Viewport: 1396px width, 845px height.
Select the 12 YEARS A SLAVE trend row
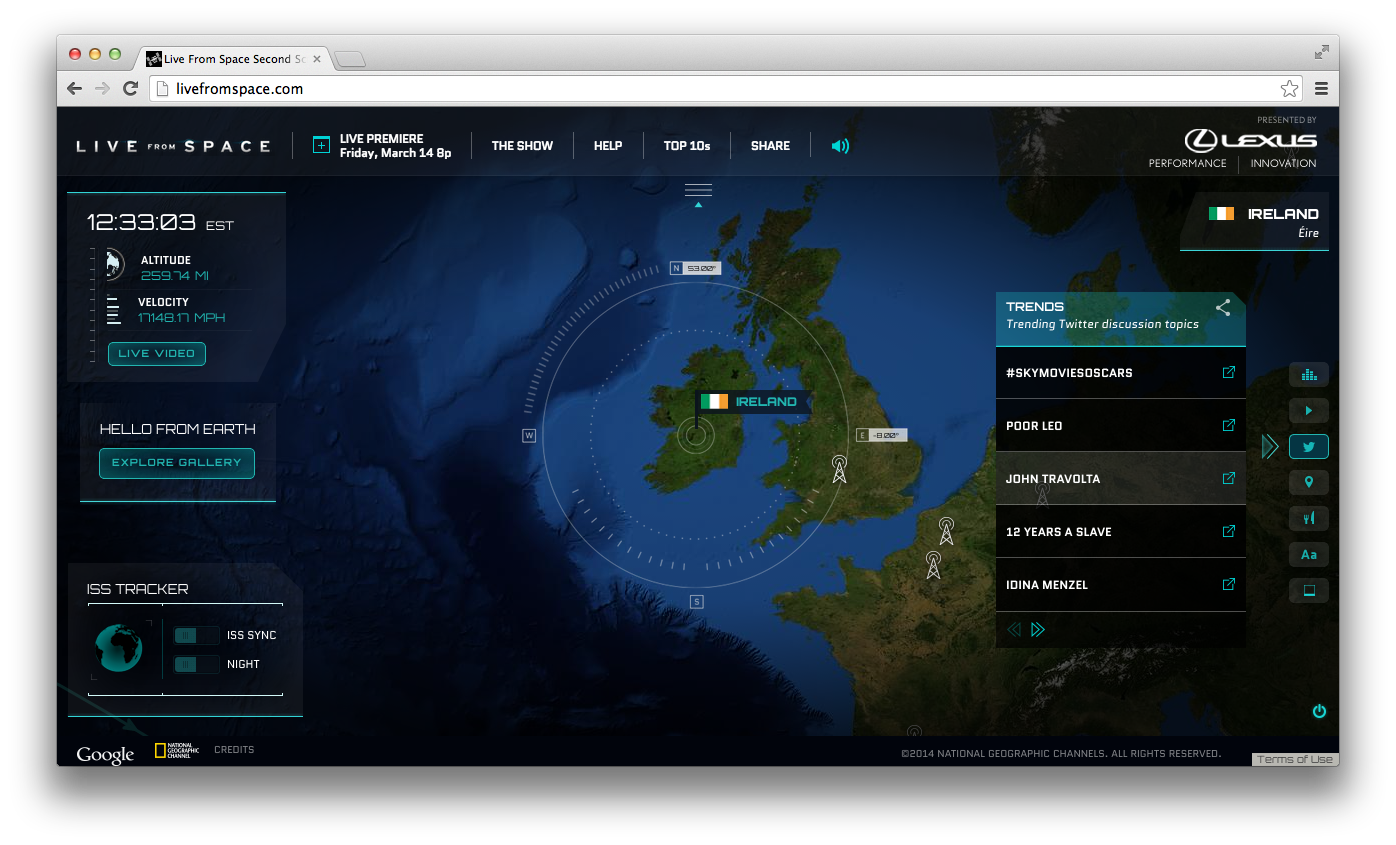[x=1121, y=531]
